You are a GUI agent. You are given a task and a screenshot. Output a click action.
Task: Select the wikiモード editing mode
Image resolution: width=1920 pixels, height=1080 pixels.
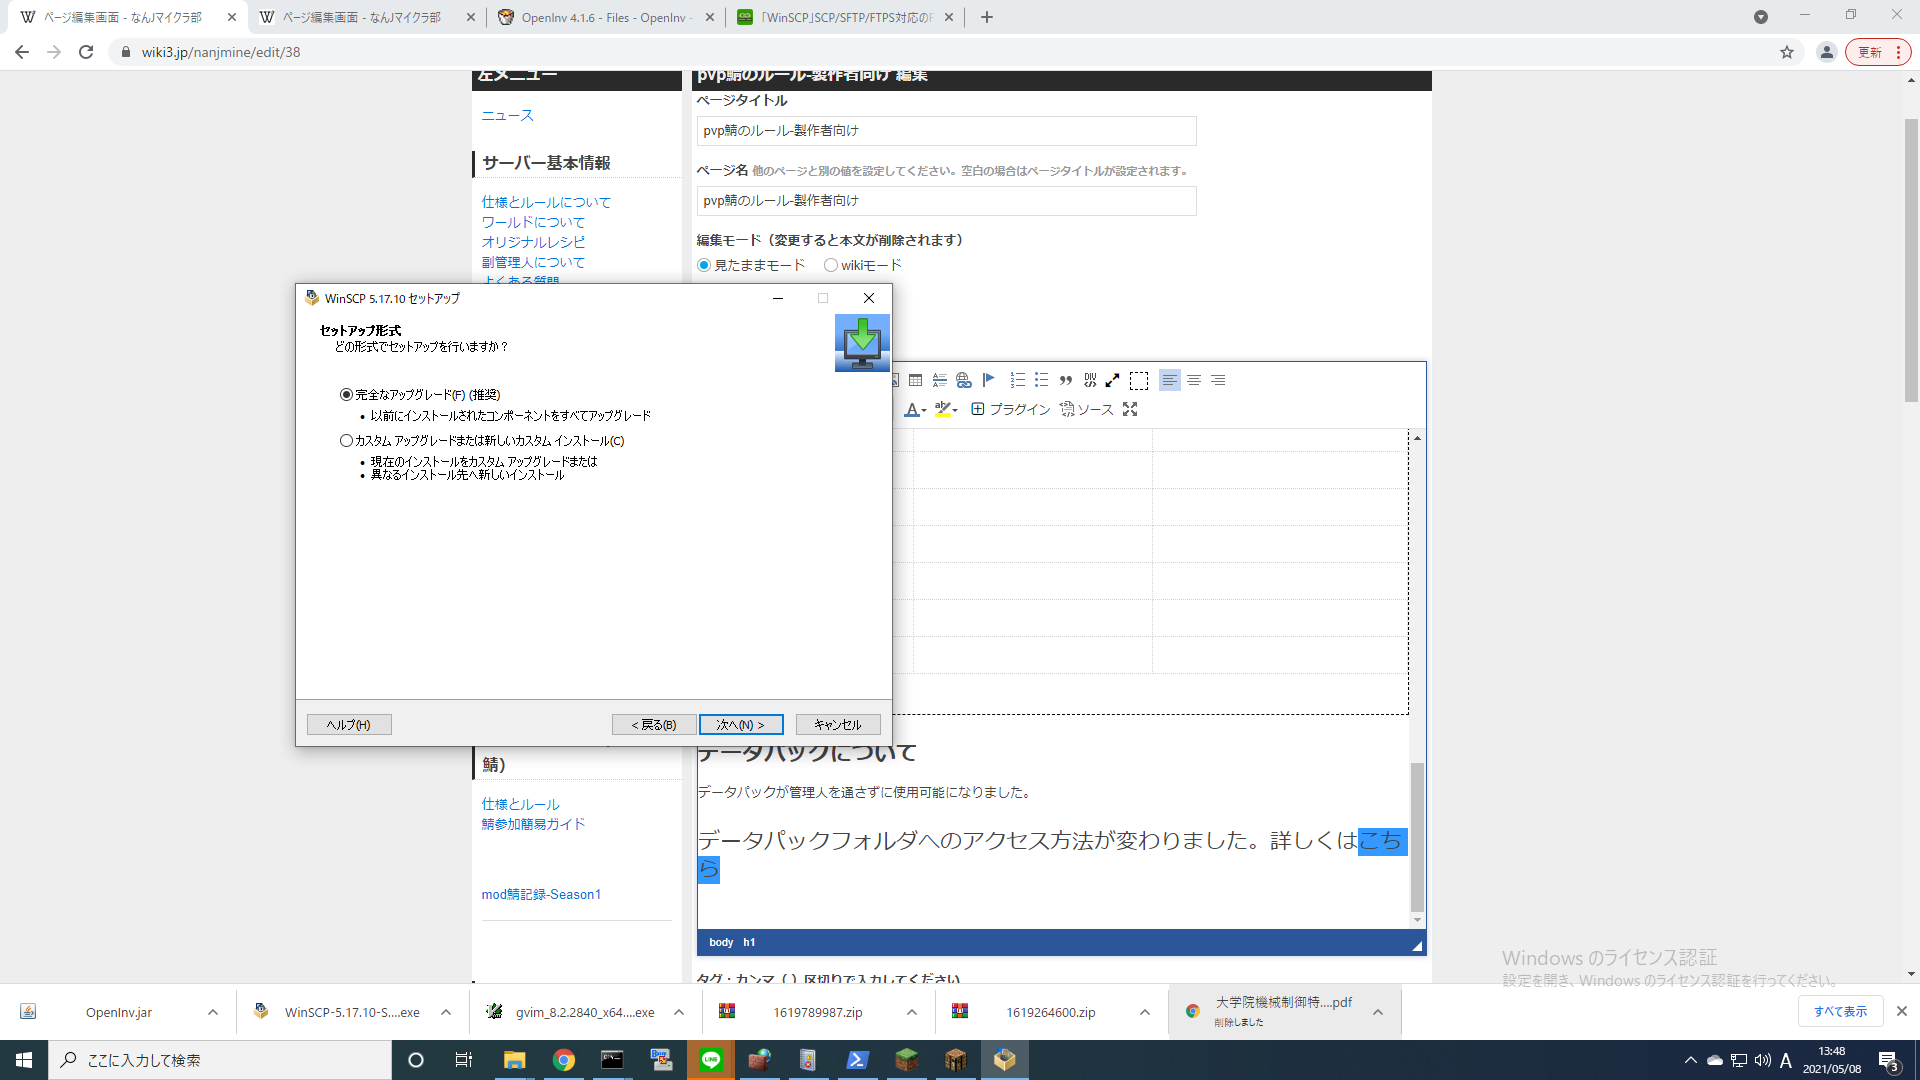click(831, 265)
